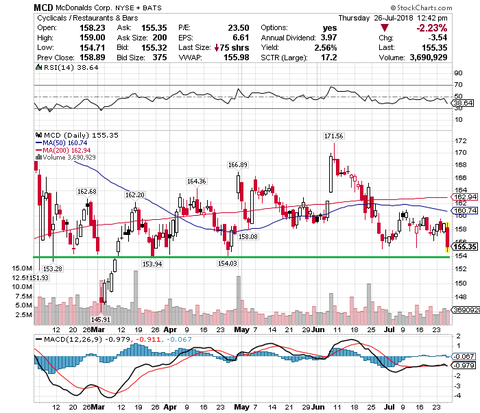Click the Last Size 75 shrs value
The height and width of the screenshot is (413, 480).
click(x=234, y=48)
